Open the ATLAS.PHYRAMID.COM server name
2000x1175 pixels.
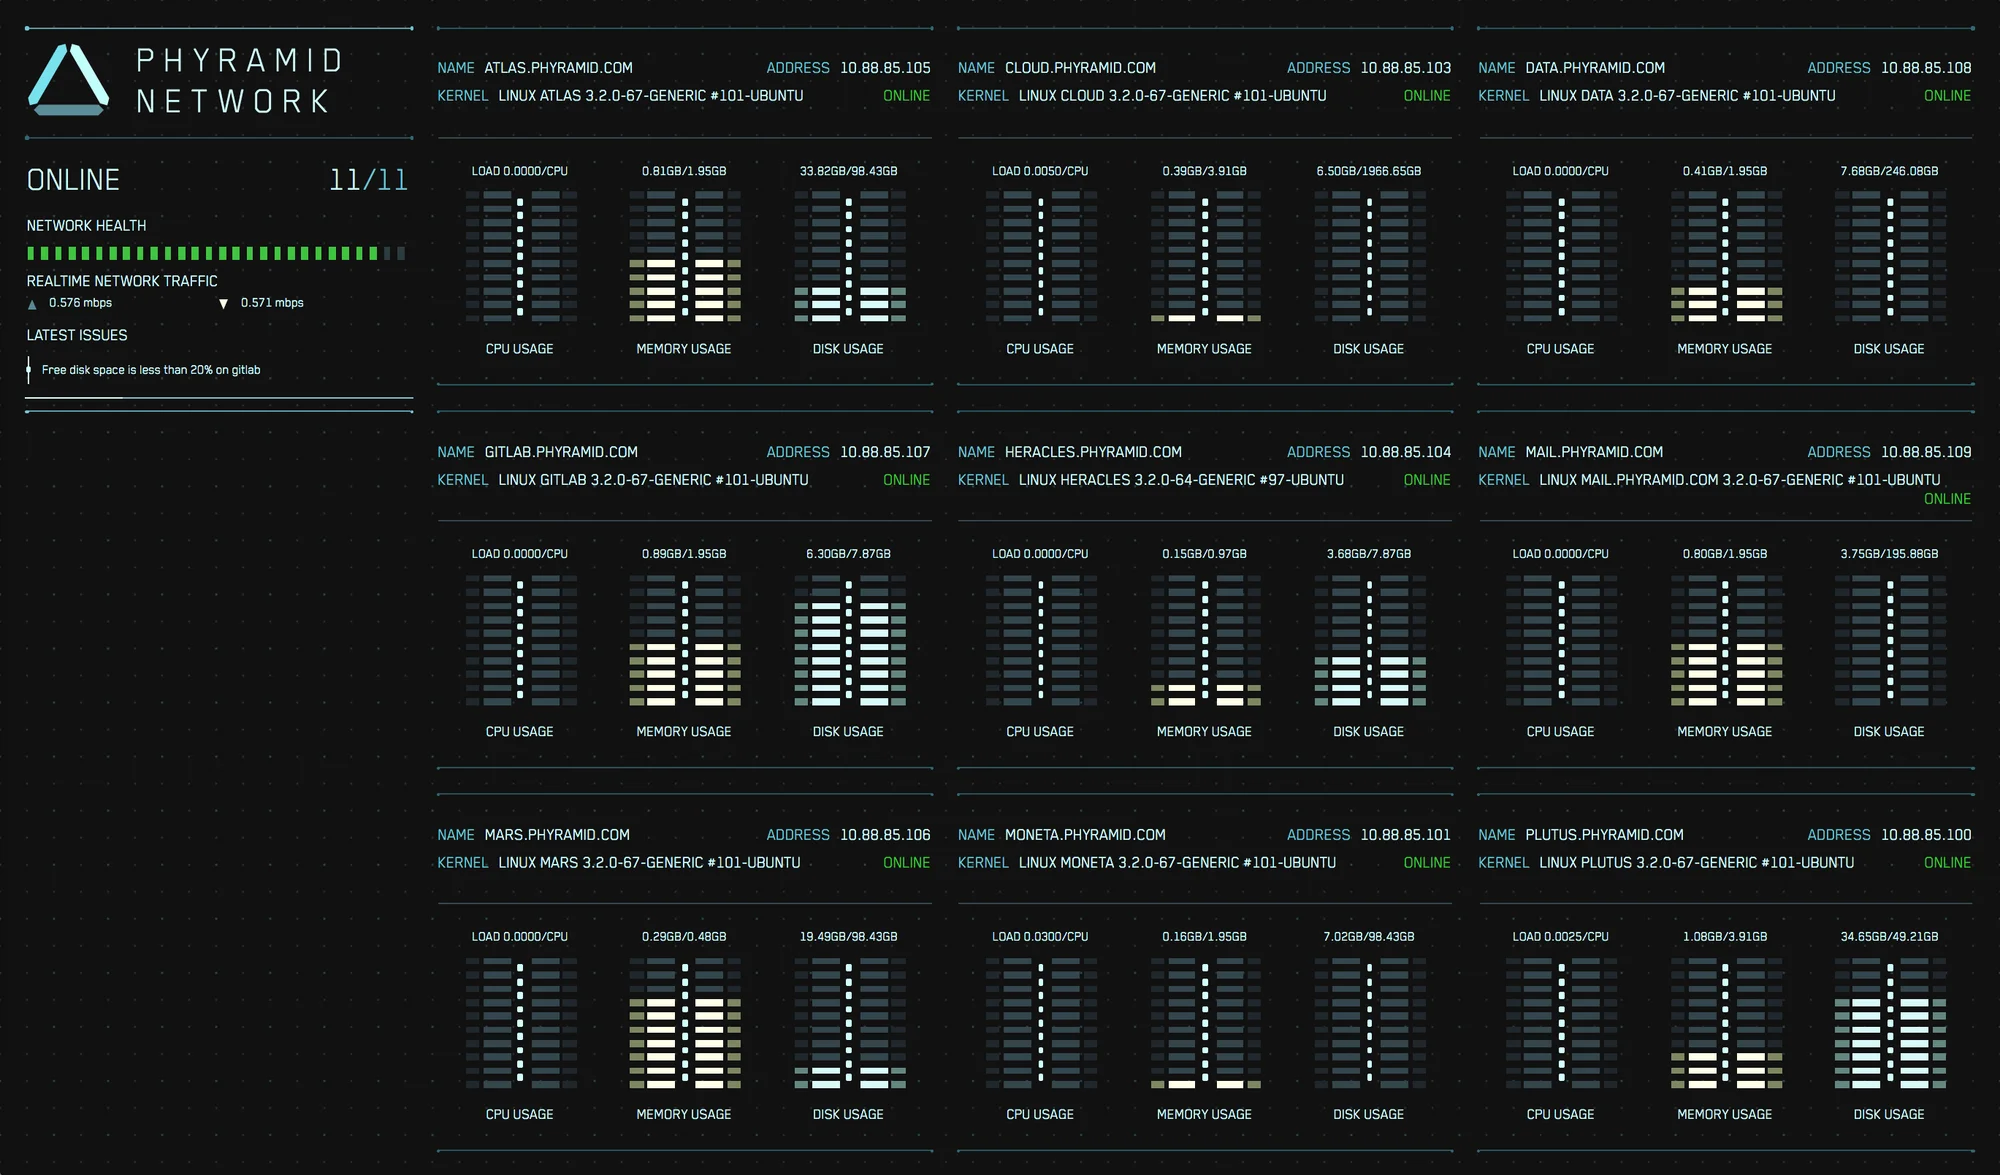point(558,68)
